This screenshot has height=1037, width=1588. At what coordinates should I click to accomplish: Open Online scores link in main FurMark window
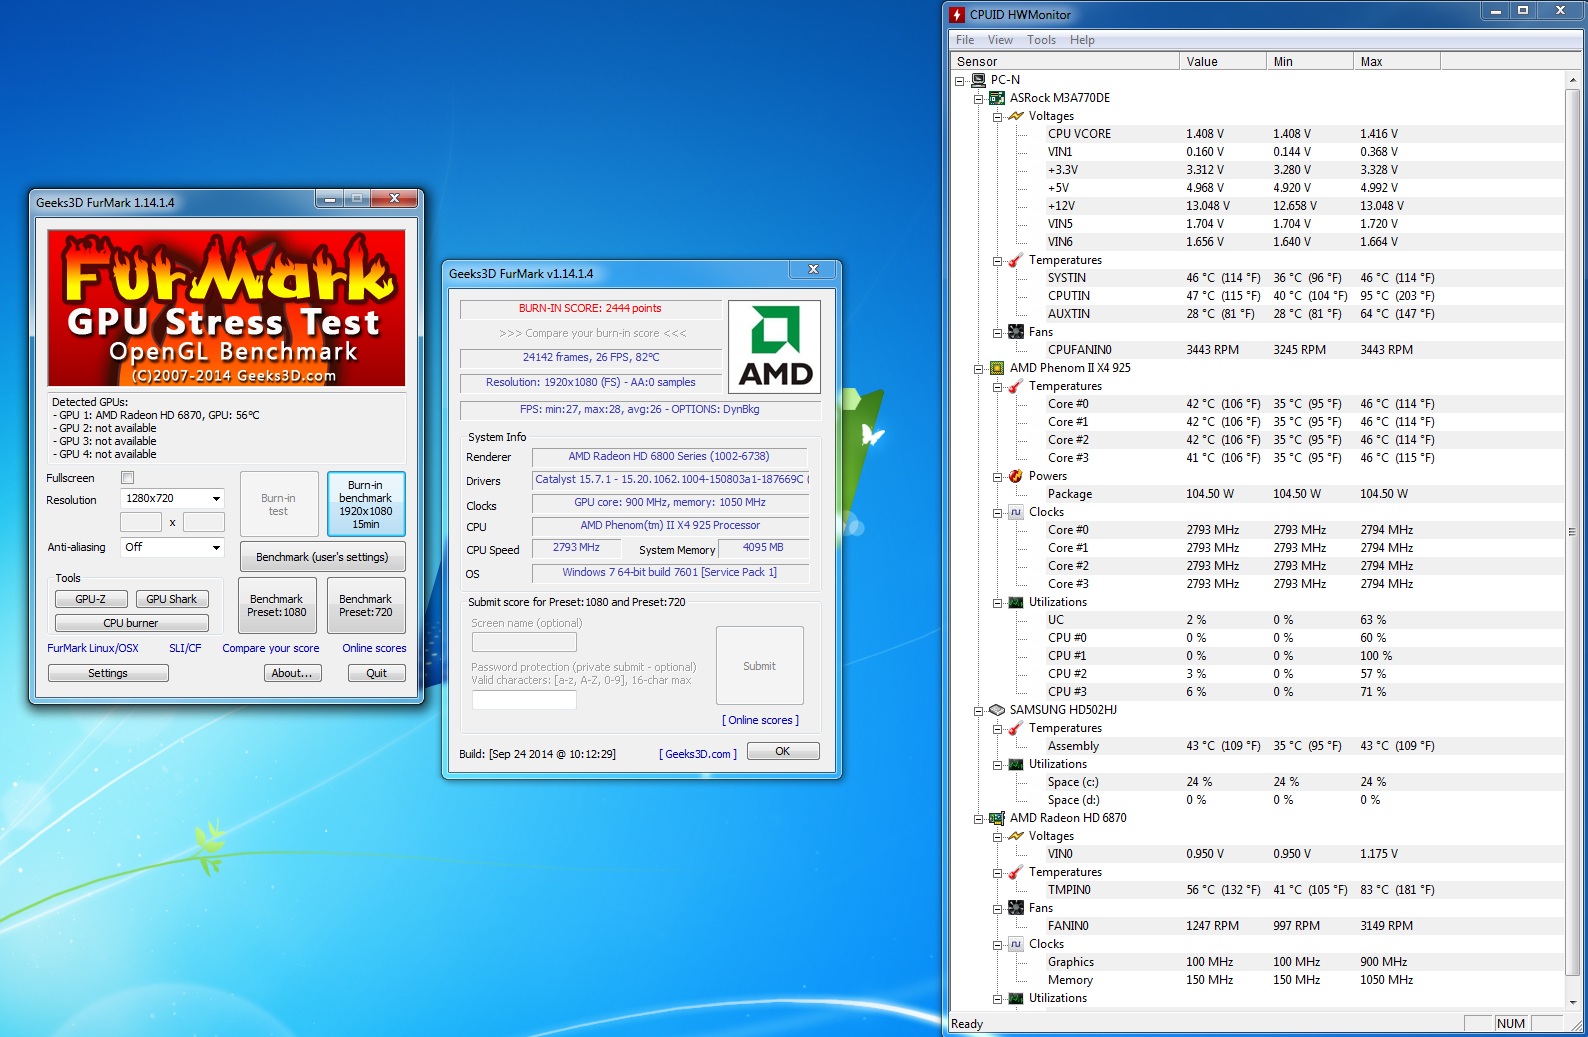[x=374, y=648]
